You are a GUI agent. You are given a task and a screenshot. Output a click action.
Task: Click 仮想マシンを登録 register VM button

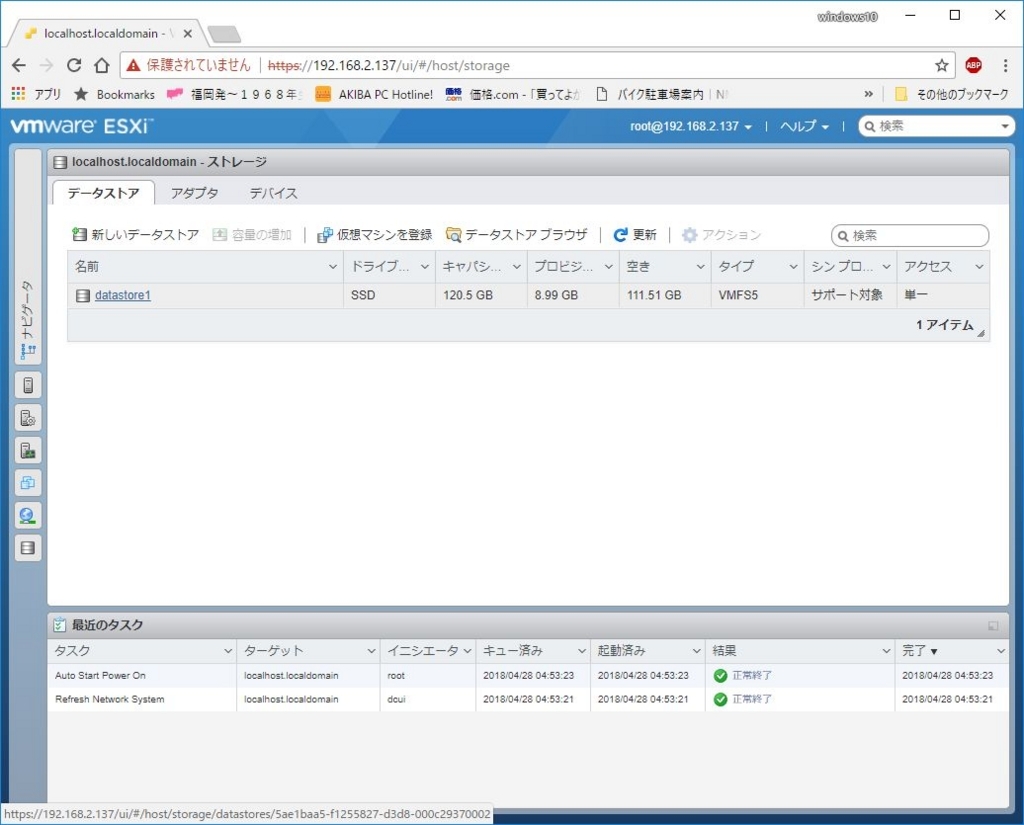tap(374, 235)
